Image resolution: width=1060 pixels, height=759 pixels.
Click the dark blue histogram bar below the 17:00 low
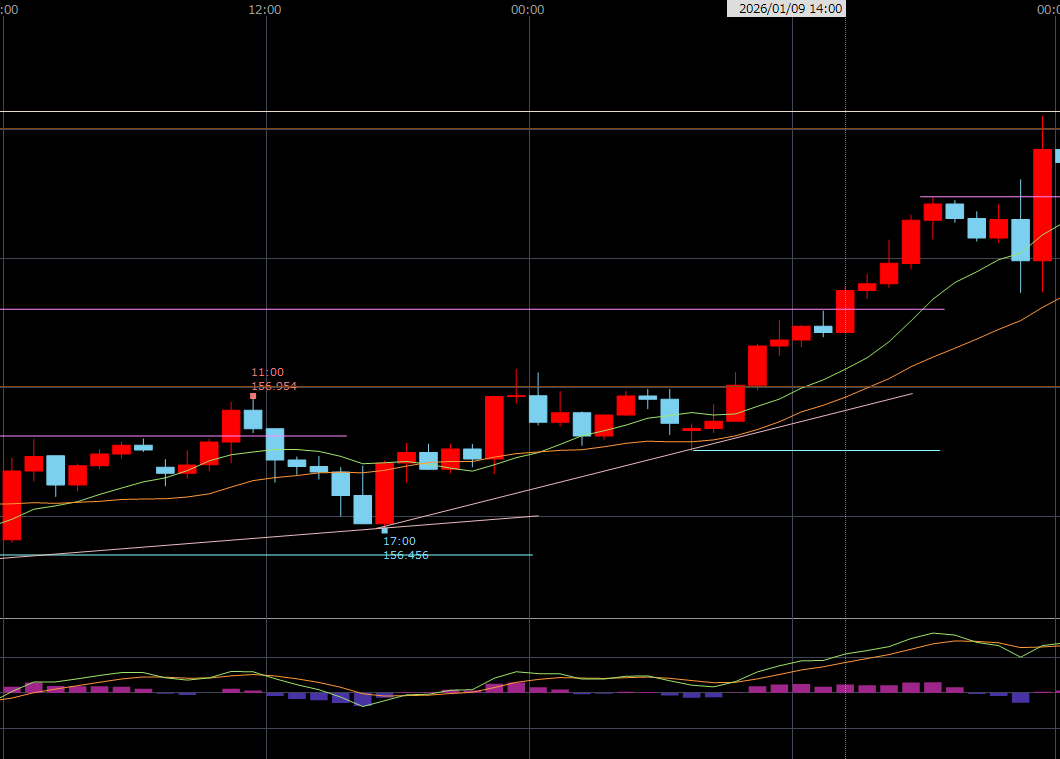[362, 698]
